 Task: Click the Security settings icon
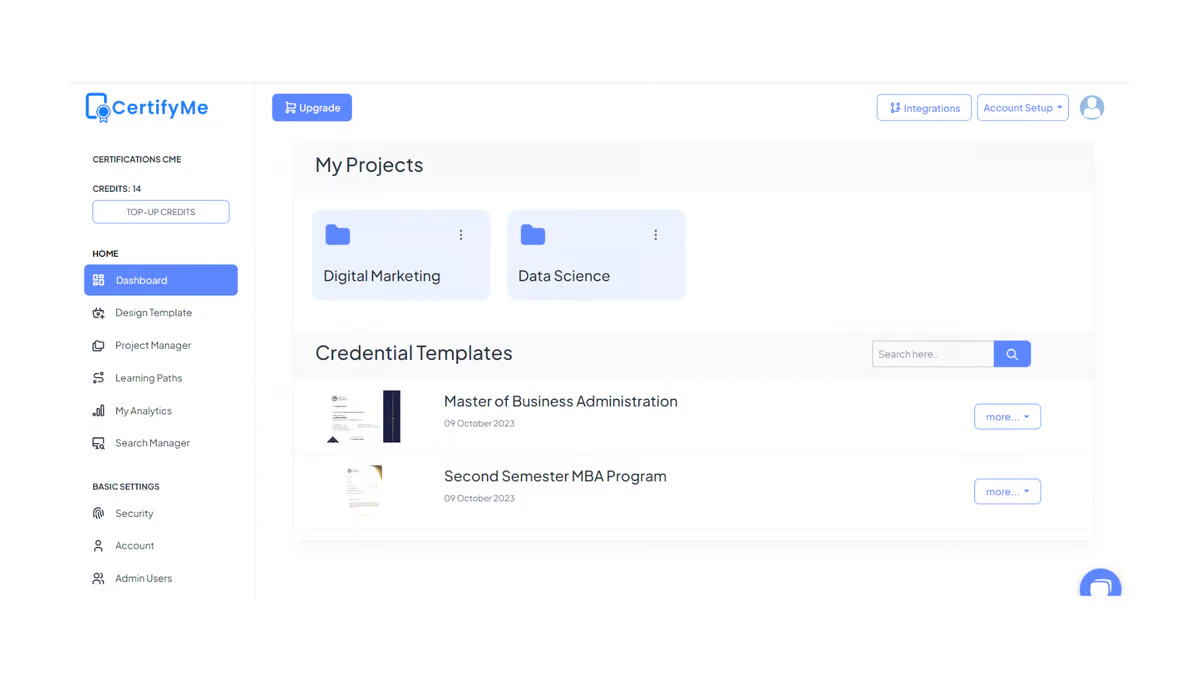tap(99, 513)
